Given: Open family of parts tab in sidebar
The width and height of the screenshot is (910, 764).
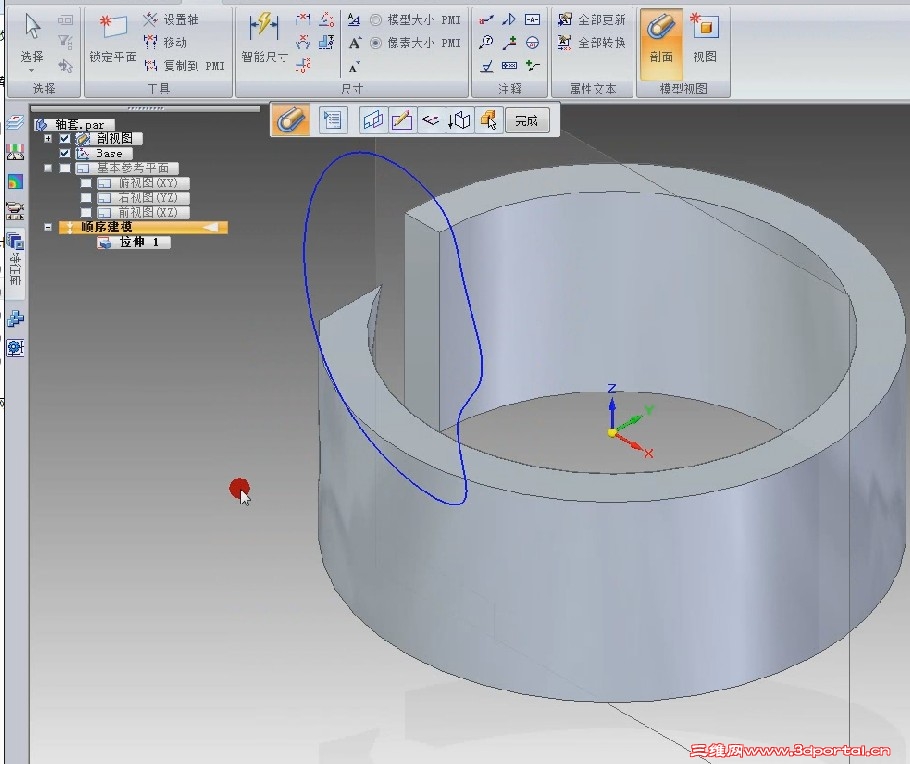Looking at the screenshot, I should click(x=15, y=318).
